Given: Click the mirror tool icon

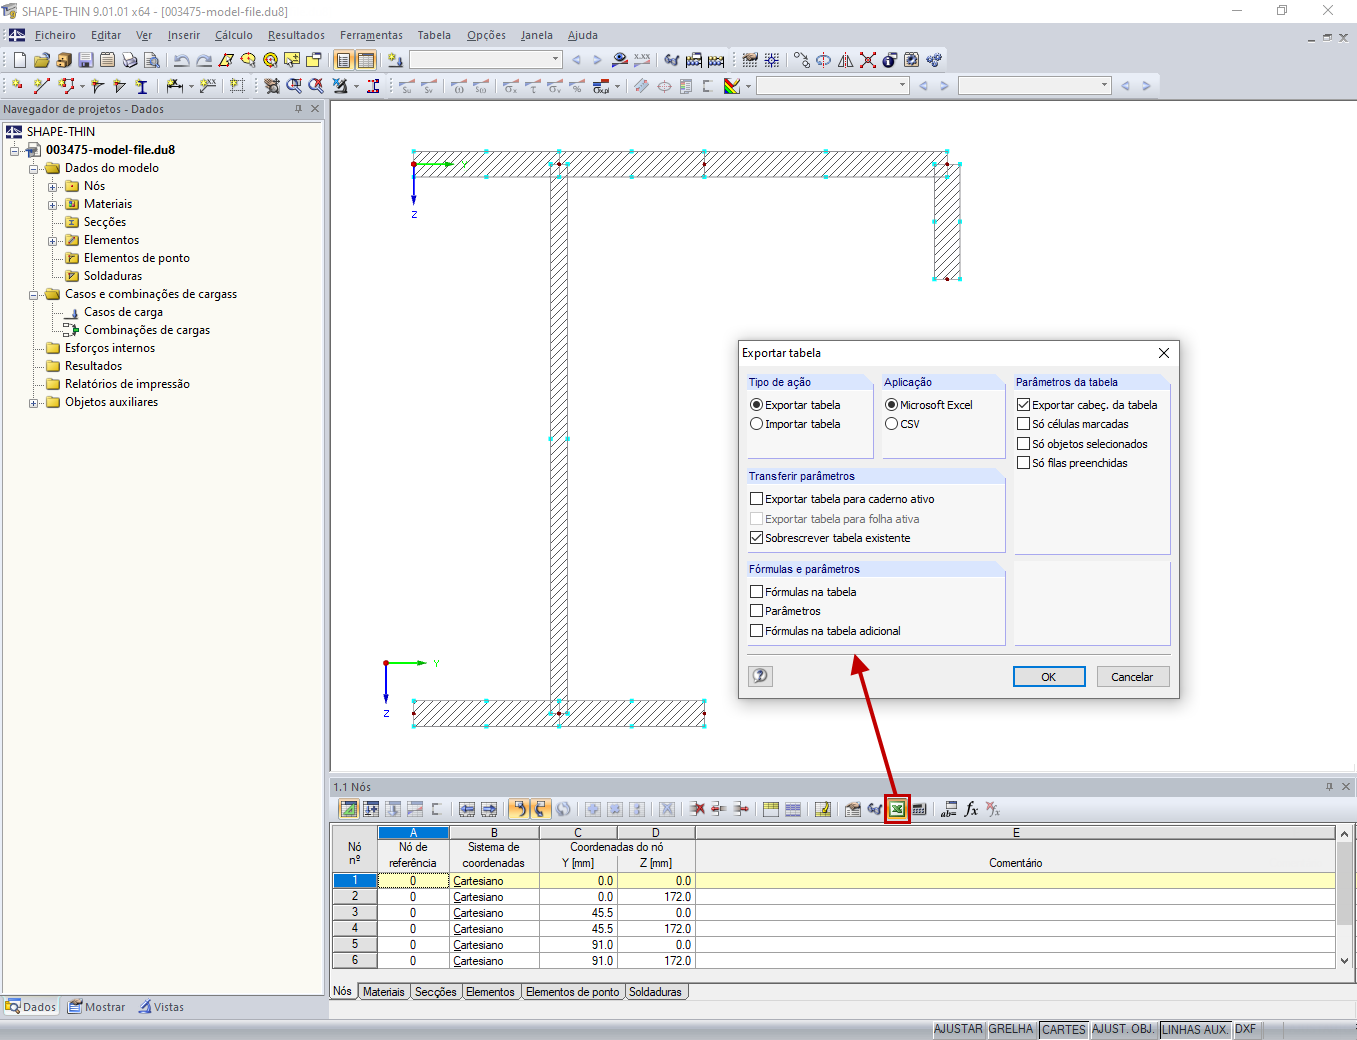Looking at the screenshot, I should [x=846, y=60].
